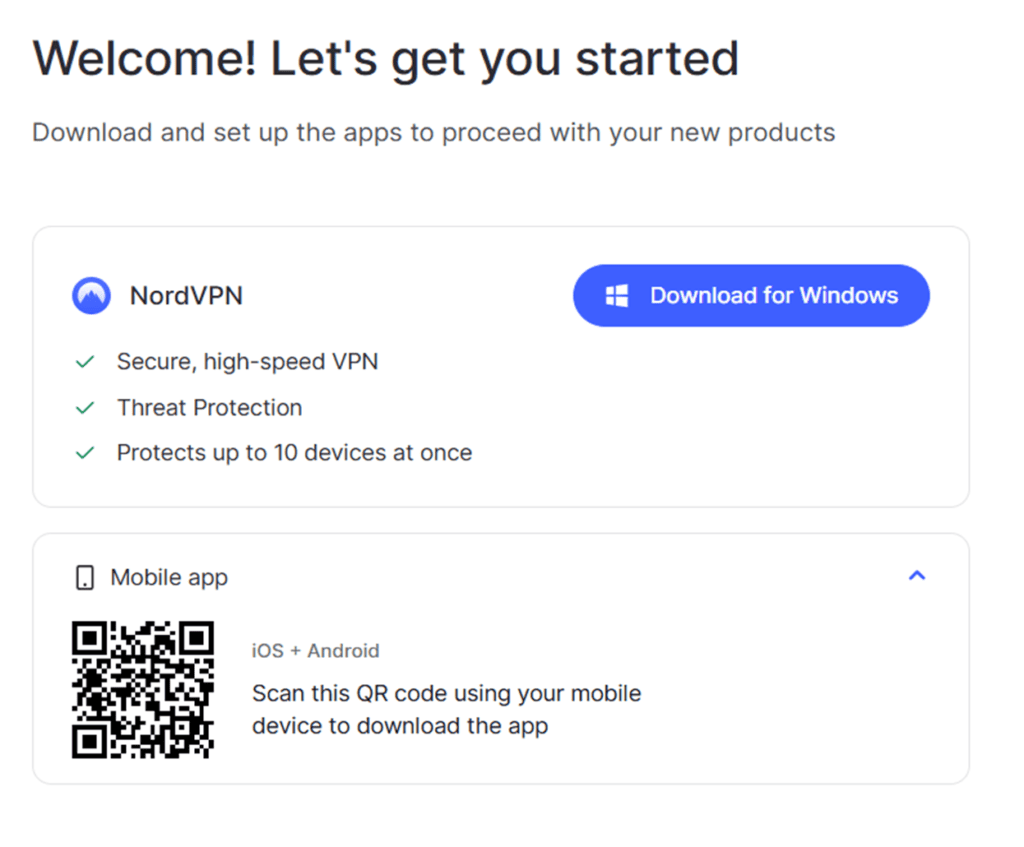Click the checkmark beside Threat Protection

pos(85,408)
